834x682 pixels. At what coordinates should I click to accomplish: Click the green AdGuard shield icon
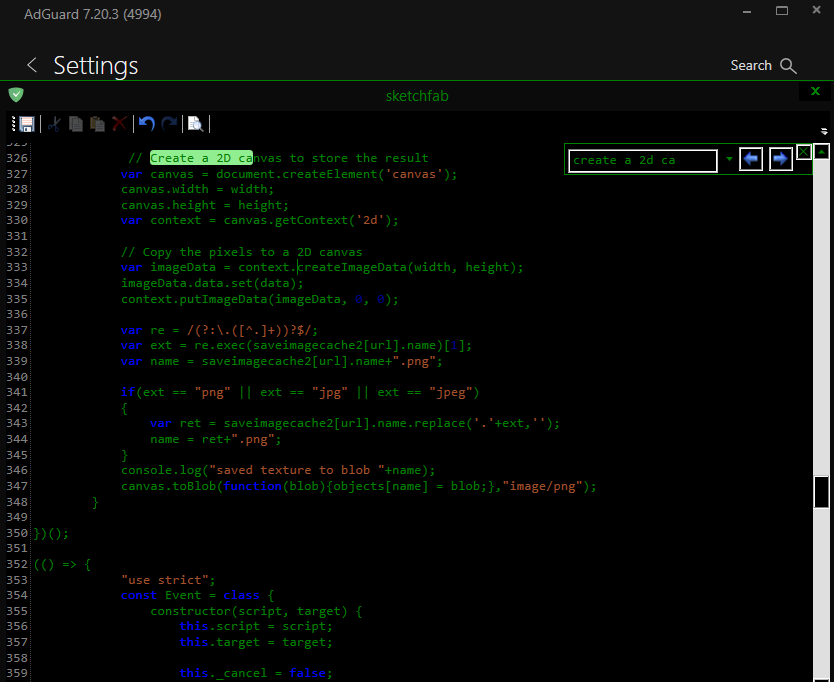16,95
